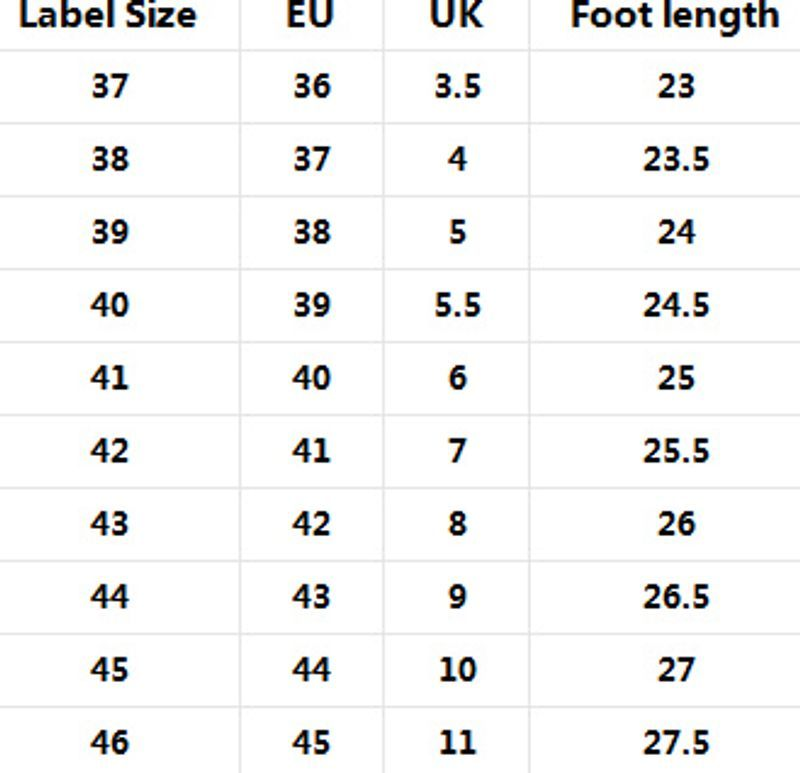Click UK size 3.5 cell
The image size is (800, 773).
[x=457, y=86]
